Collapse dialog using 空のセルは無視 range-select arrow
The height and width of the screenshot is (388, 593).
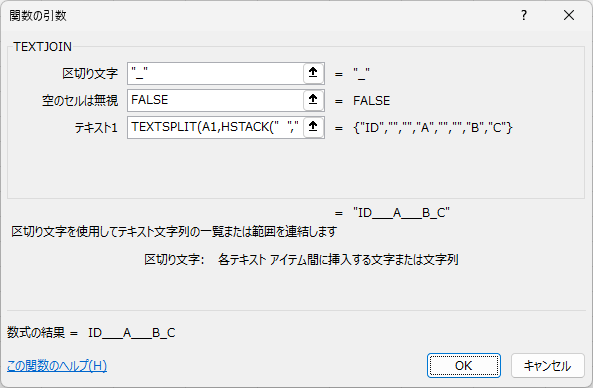click(313, 100)
